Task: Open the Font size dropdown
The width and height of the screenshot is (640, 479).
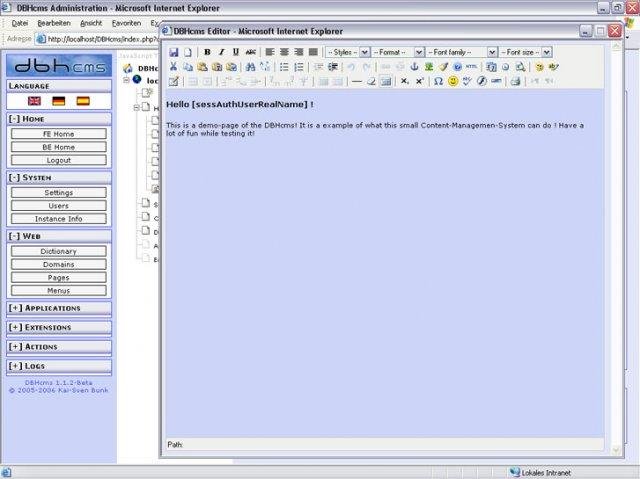Action: [526, 52]
